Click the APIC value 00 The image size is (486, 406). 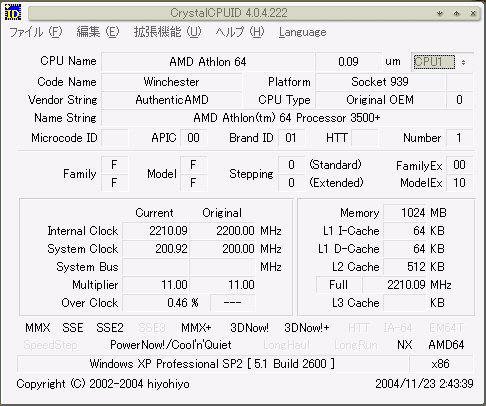[x=193, y=138]
